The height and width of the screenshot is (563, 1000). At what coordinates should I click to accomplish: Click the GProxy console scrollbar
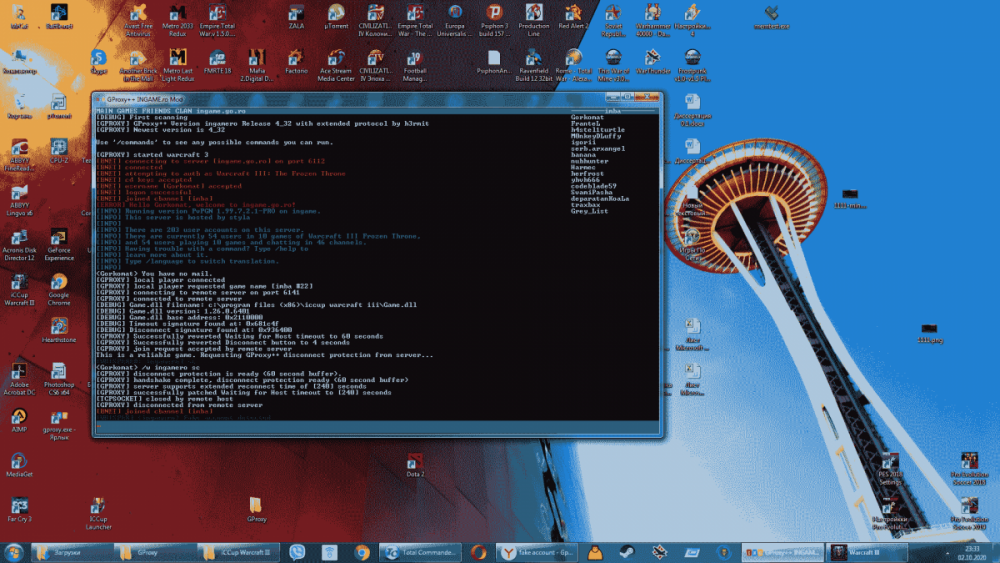[x=655, y=260]
